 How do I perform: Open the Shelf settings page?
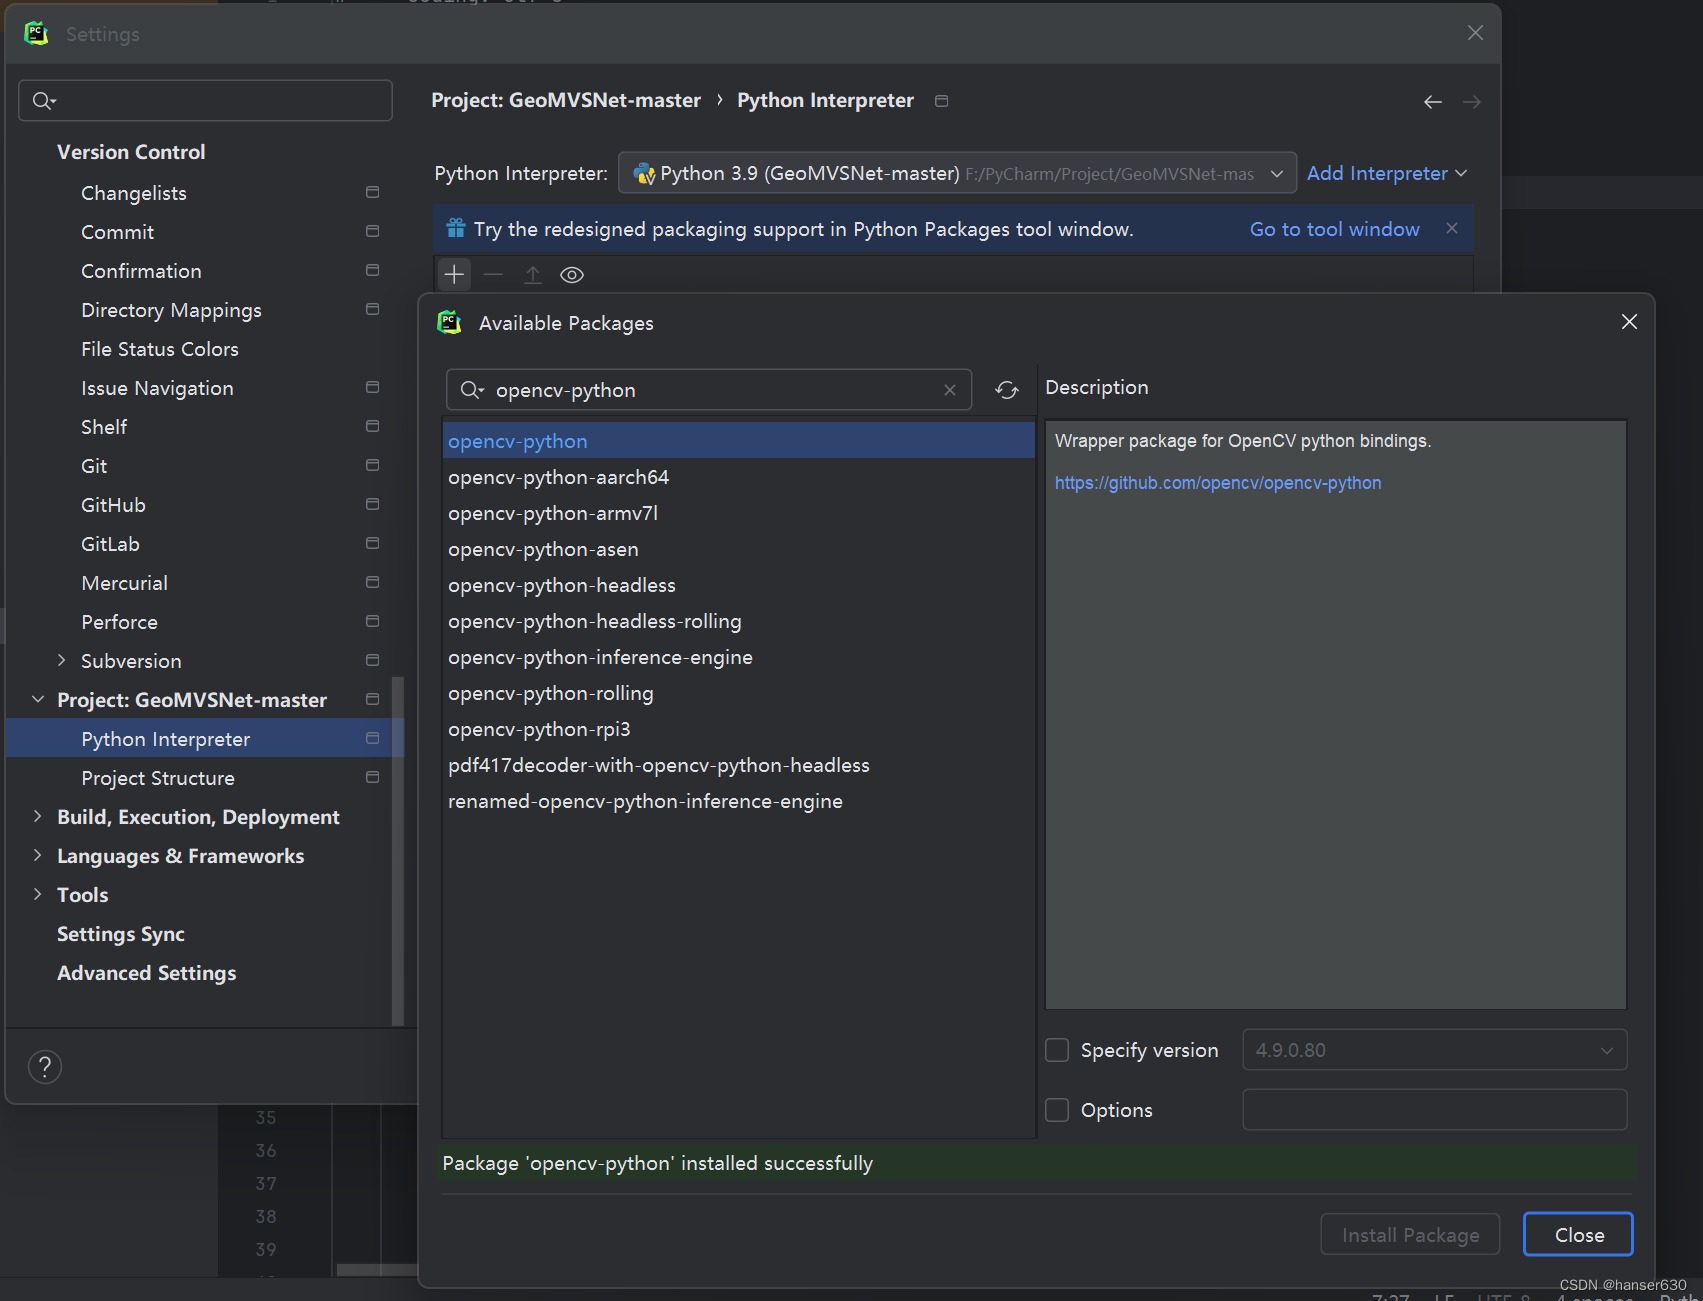tap(104, 427)
